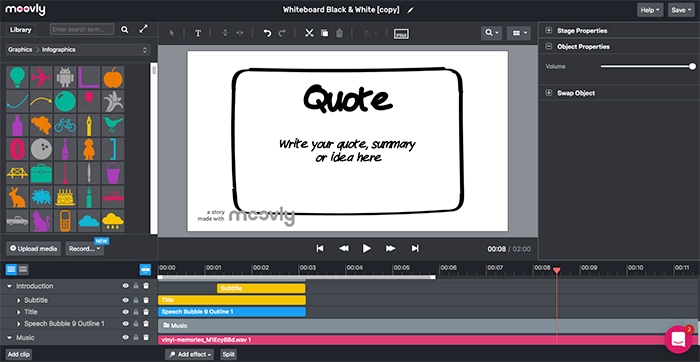The height and width of the screenshot is (362, 700).
Task: Copy the selected object
Action: click(325, 33)
